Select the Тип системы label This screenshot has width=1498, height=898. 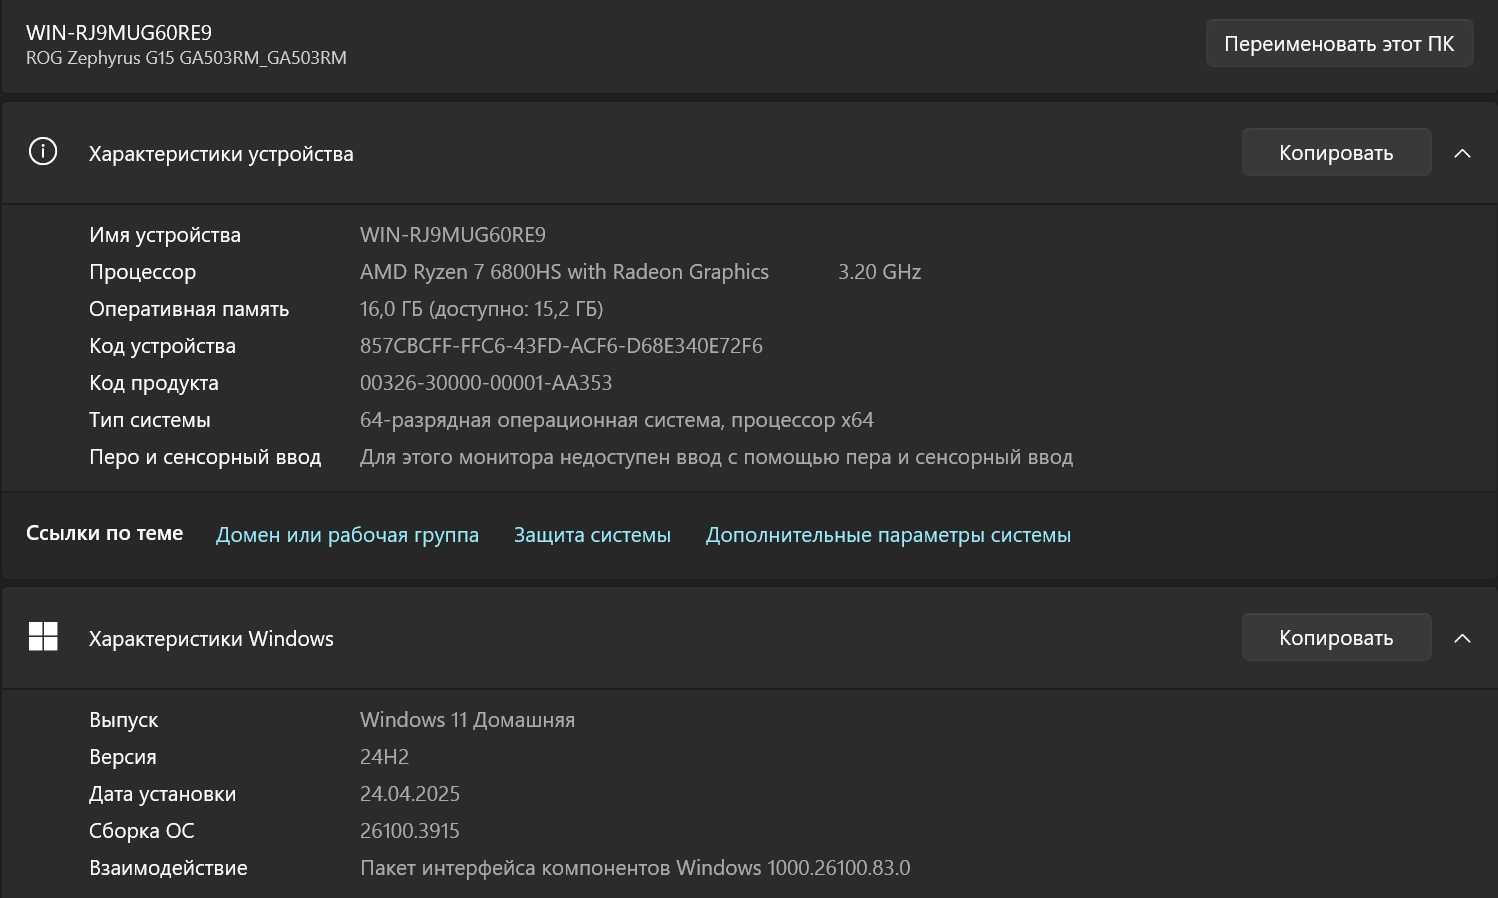(150, 420)
